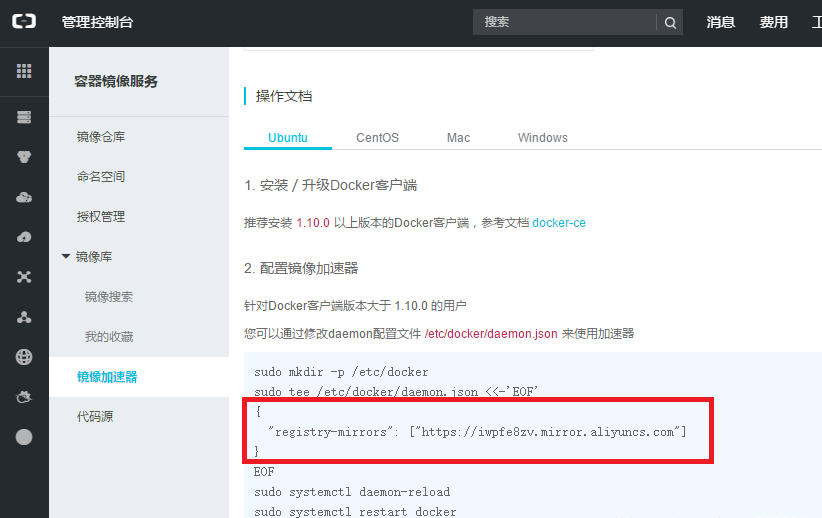This screenshot has height=518, width=822.
Task: Click the cloud with arrow sidebar icon
Action: click(24, 237)
